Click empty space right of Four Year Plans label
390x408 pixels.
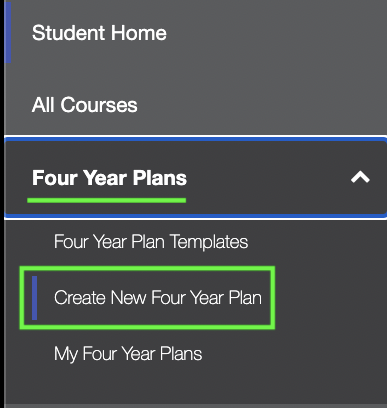tap(267, 178)
